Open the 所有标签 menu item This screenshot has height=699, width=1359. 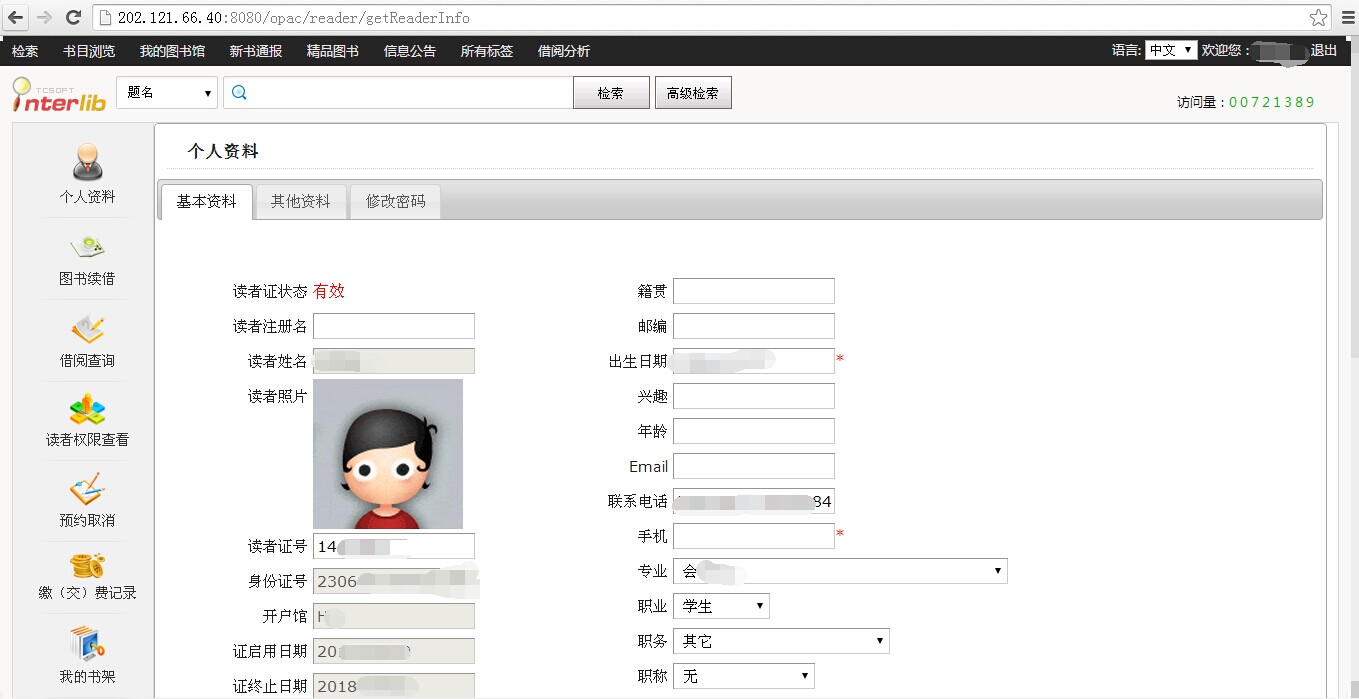[x=487, y=51]
